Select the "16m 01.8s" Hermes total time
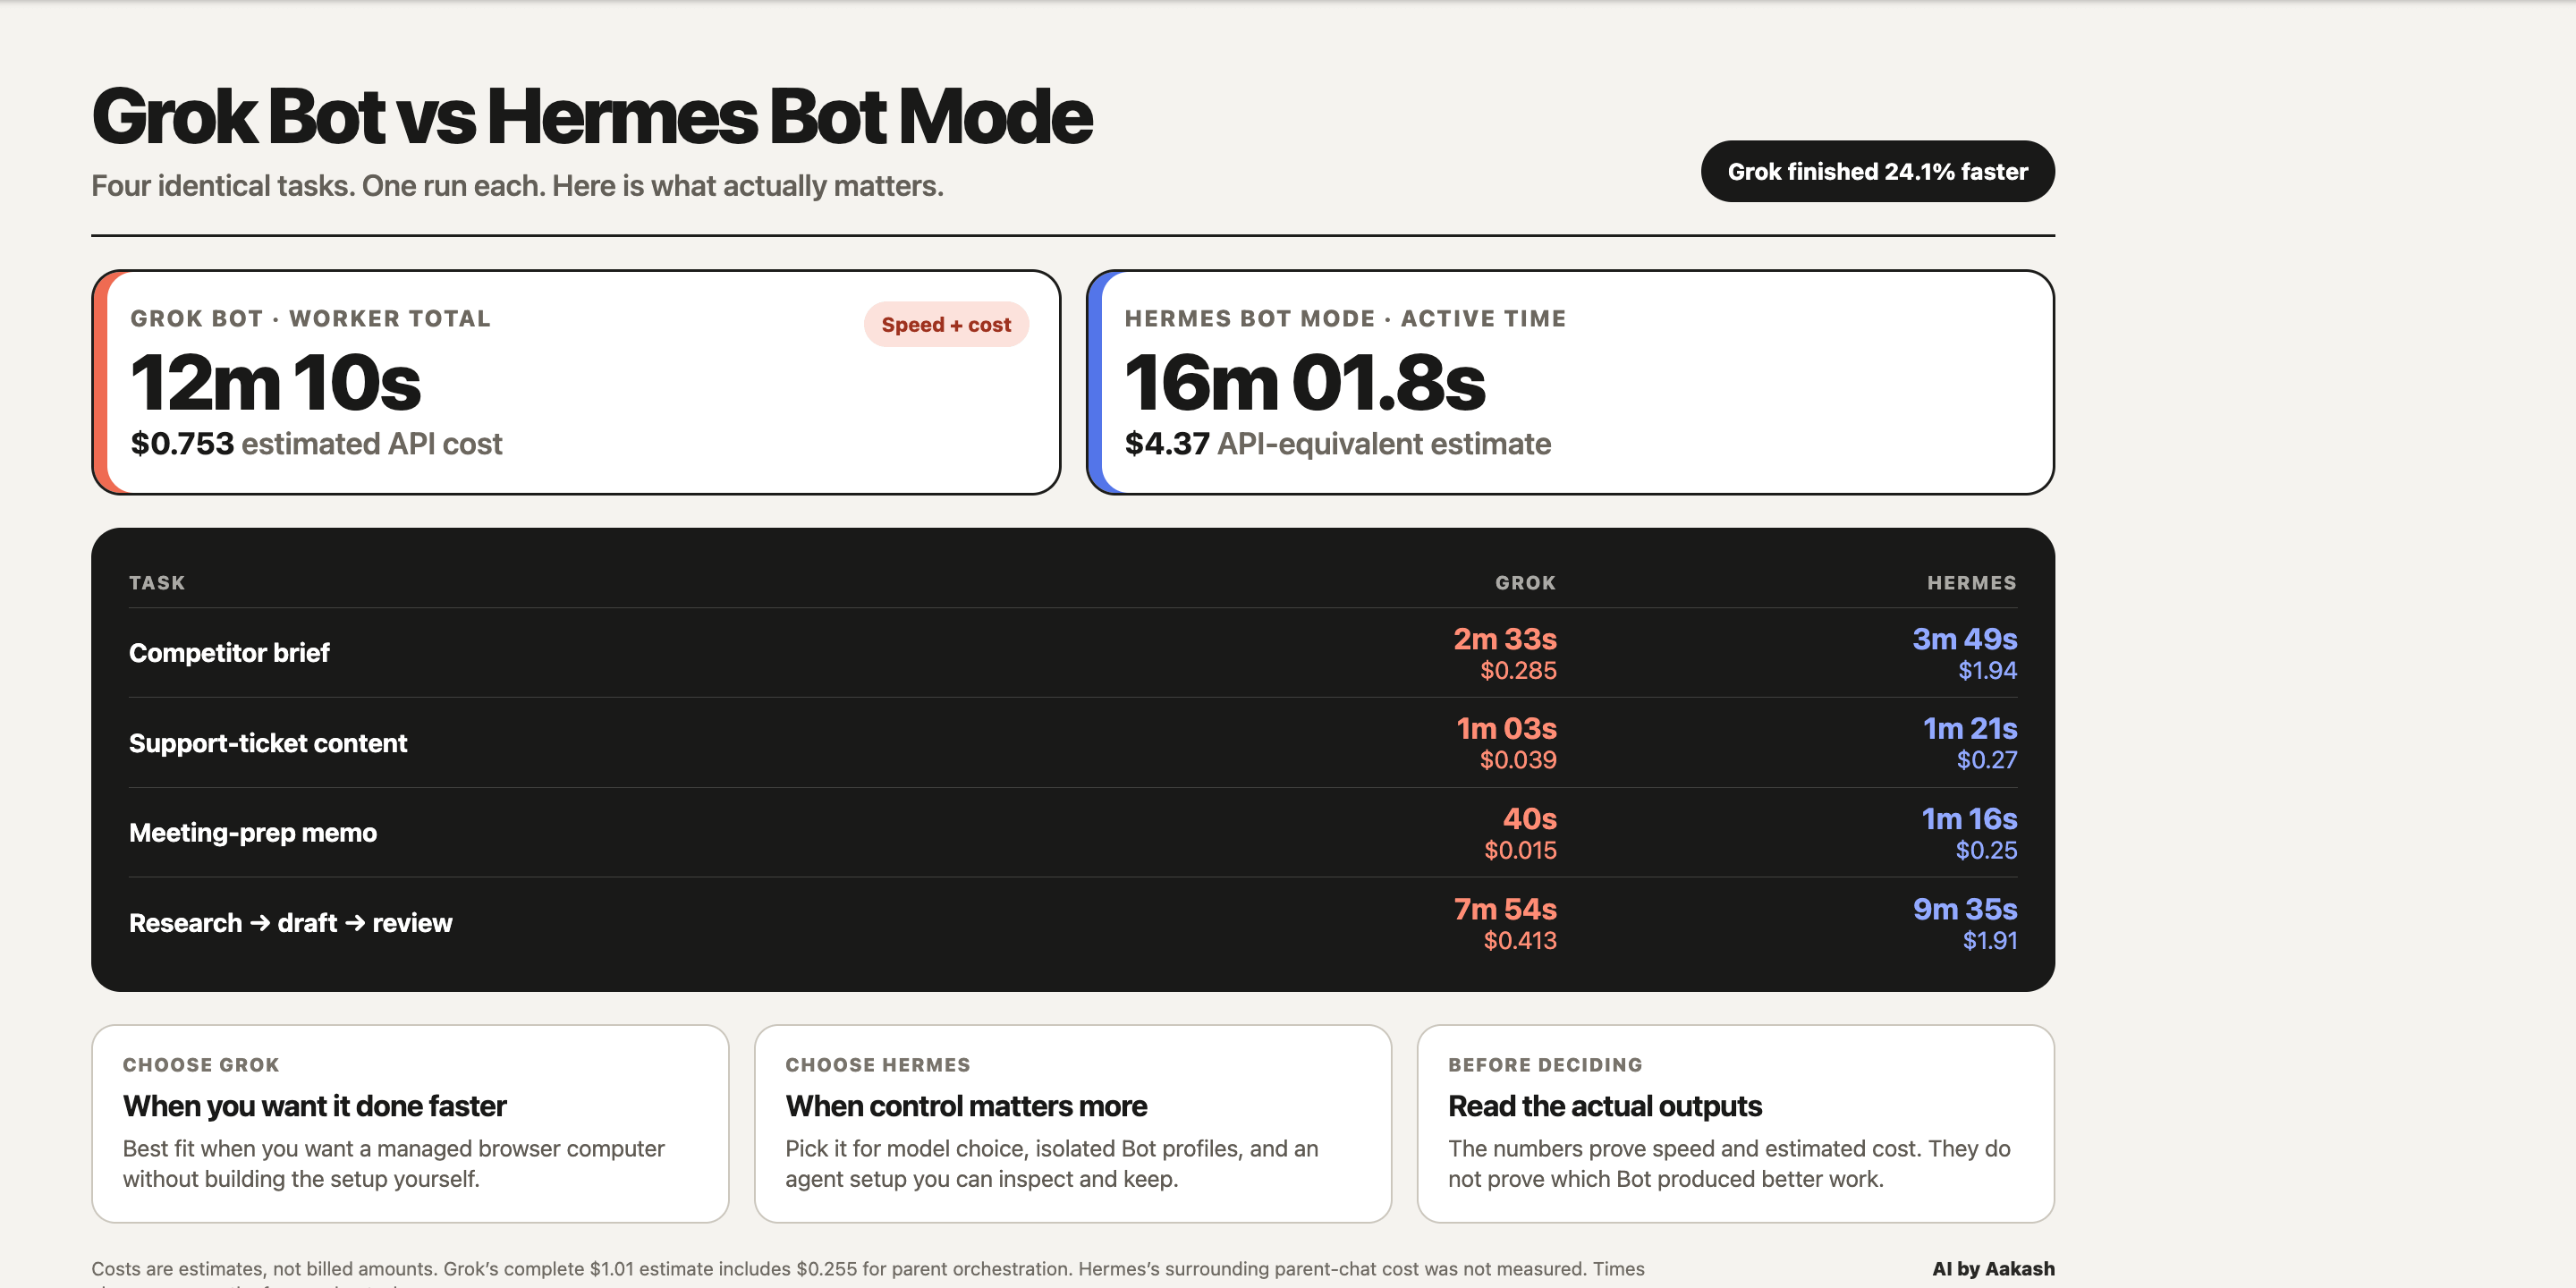This screenshot has height=1288, width=2576. (1305, 382)
